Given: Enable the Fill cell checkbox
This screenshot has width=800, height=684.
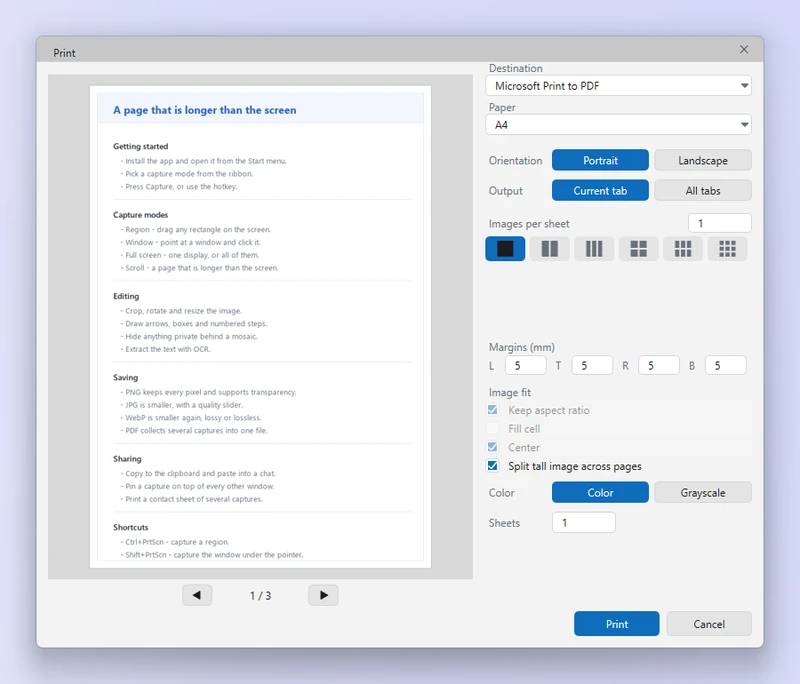Looking at the screenshot, I should (x=493, y=428).
